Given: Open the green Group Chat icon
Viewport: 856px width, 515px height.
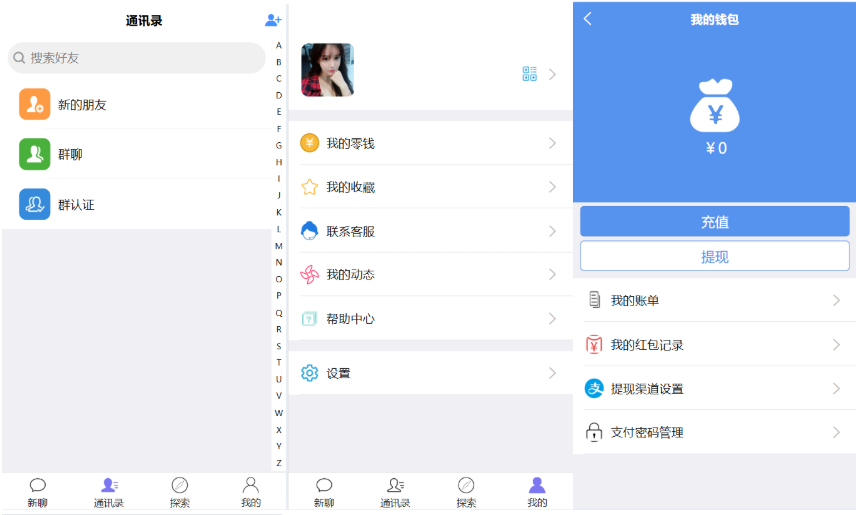Looking at the screenshot, I should (x=34, y=154).
